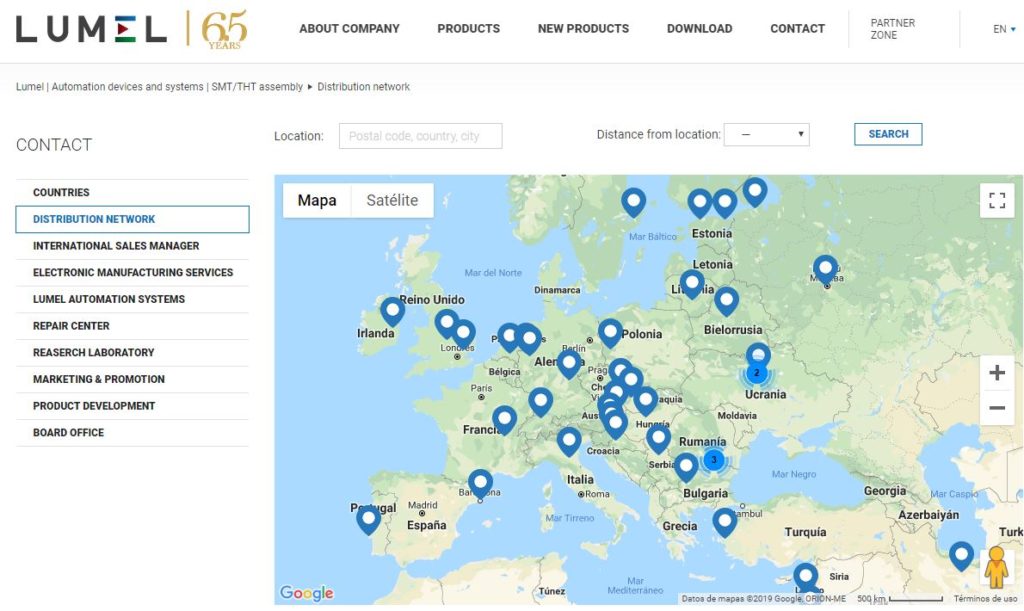Screen dimensions: 1024x611
Task: Click the map pin over Ireland
Action: pyautogui.click(x=392, y=311)
